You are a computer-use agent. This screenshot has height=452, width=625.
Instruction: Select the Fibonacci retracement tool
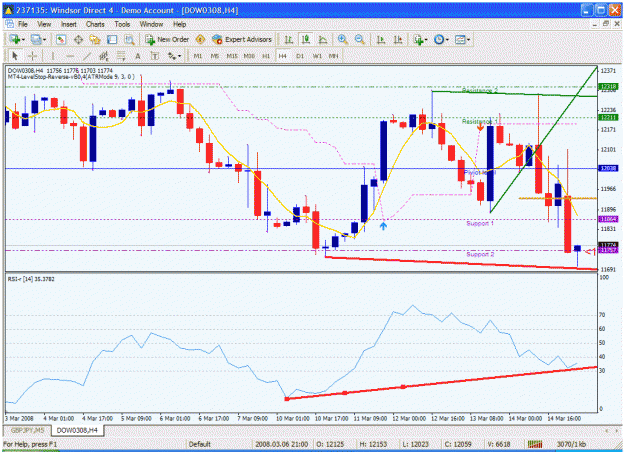121,56
